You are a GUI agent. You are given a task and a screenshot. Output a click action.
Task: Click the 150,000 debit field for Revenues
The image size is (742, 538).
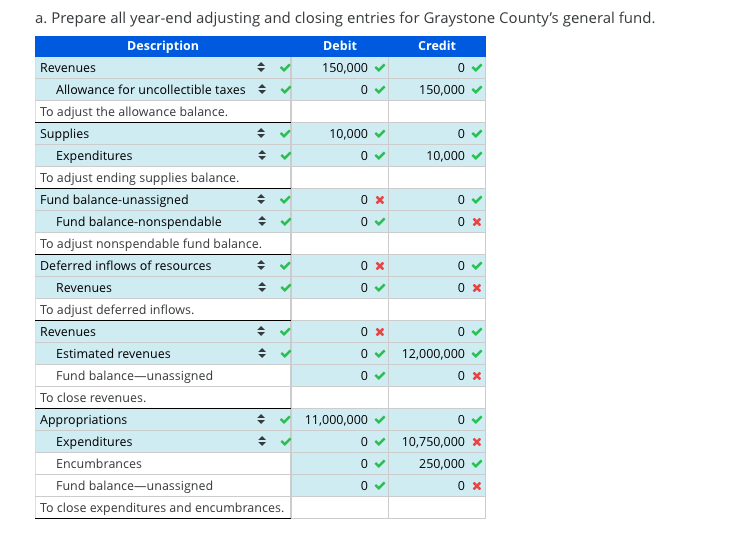click(340, 68)
